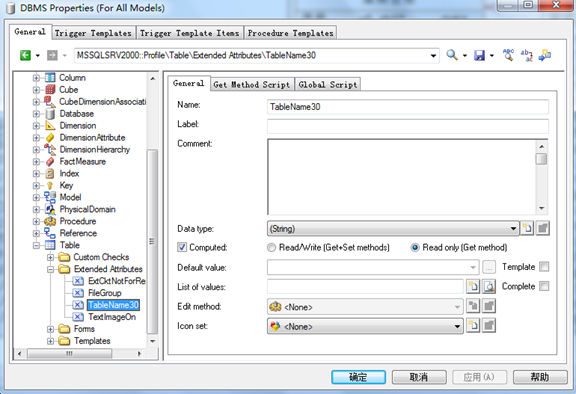This screenshot has width=576, height=394.
Task: Click the Procedure gears icon
Action: click(50, 221)
